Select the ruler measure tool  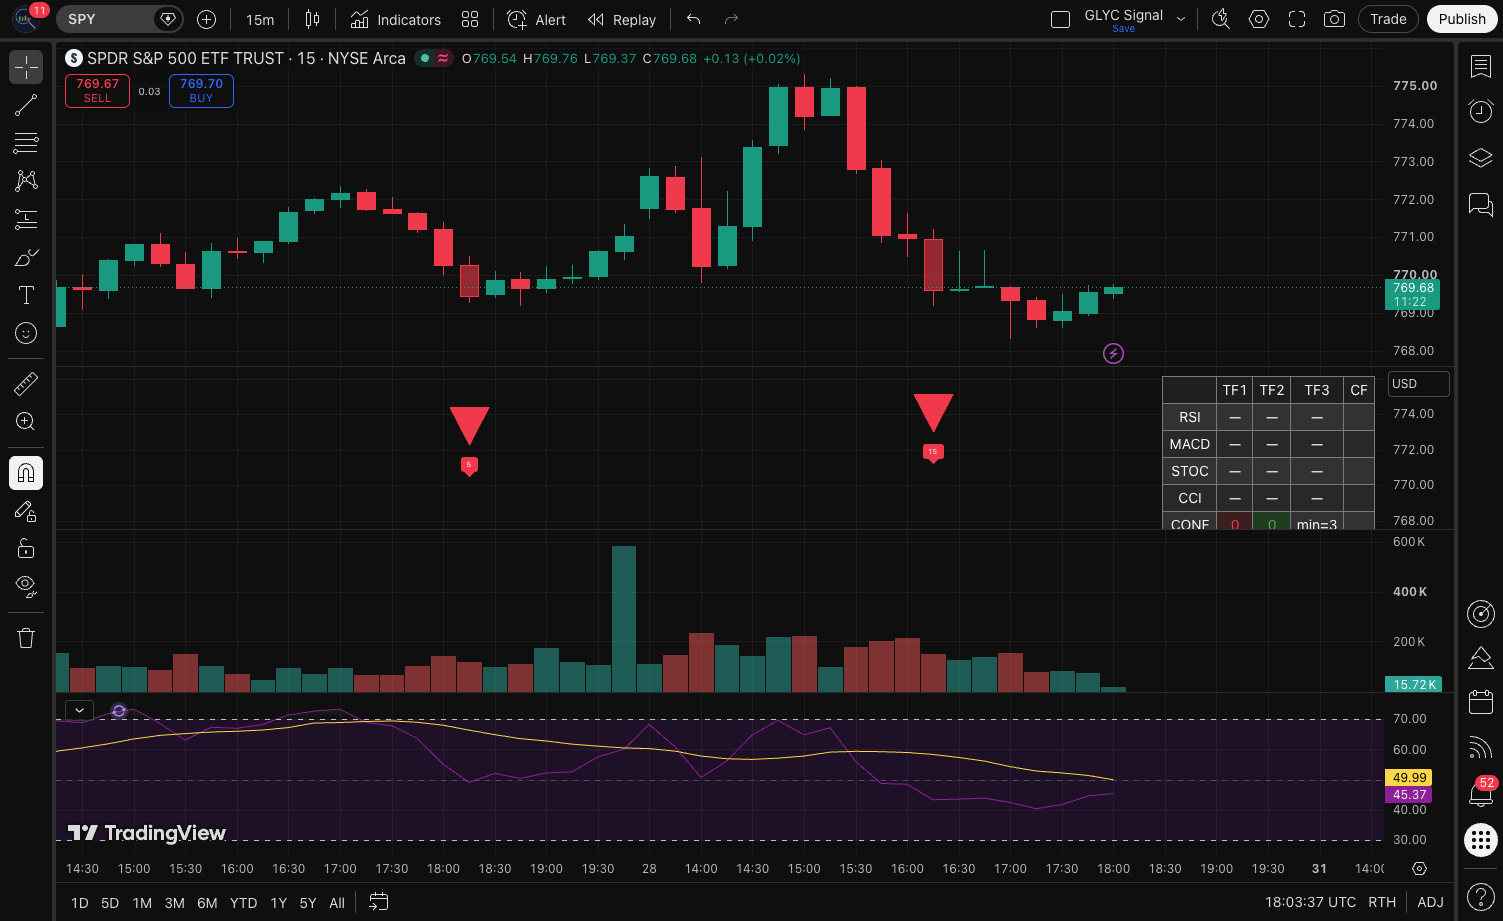26,383
